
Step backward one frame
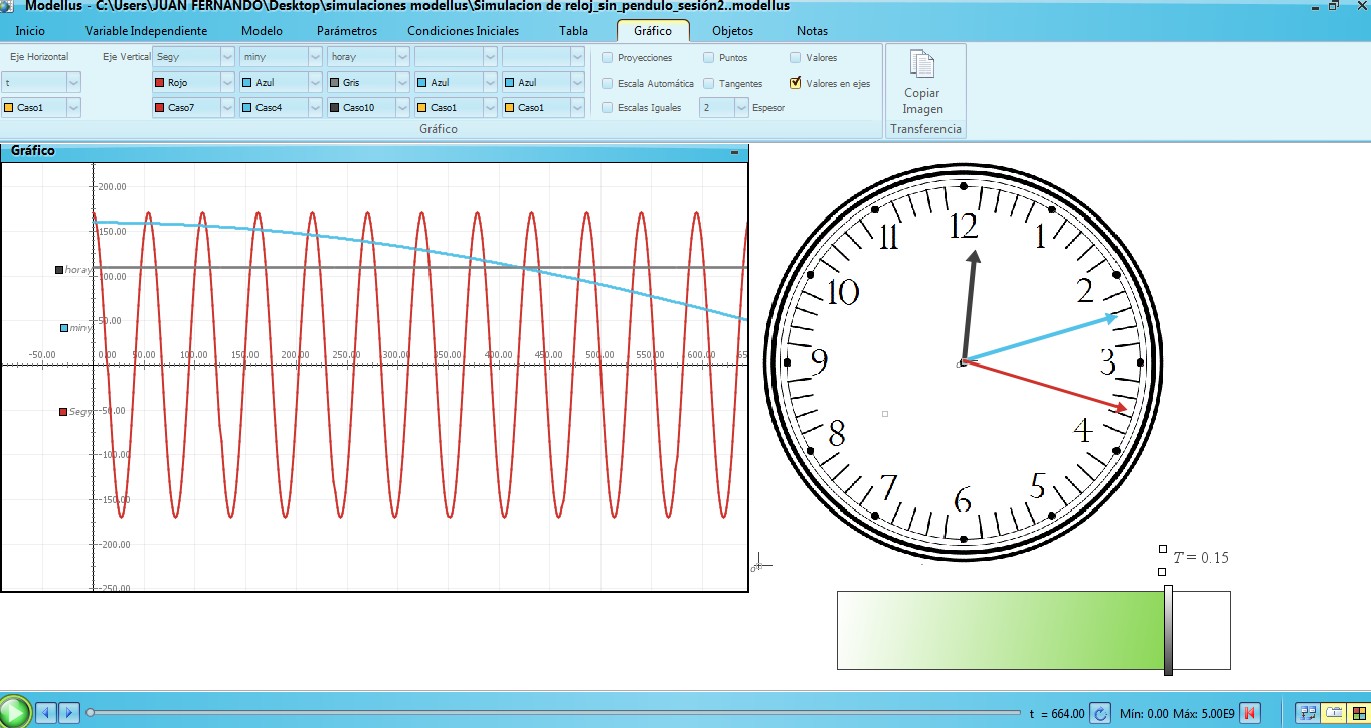(46, 713)
